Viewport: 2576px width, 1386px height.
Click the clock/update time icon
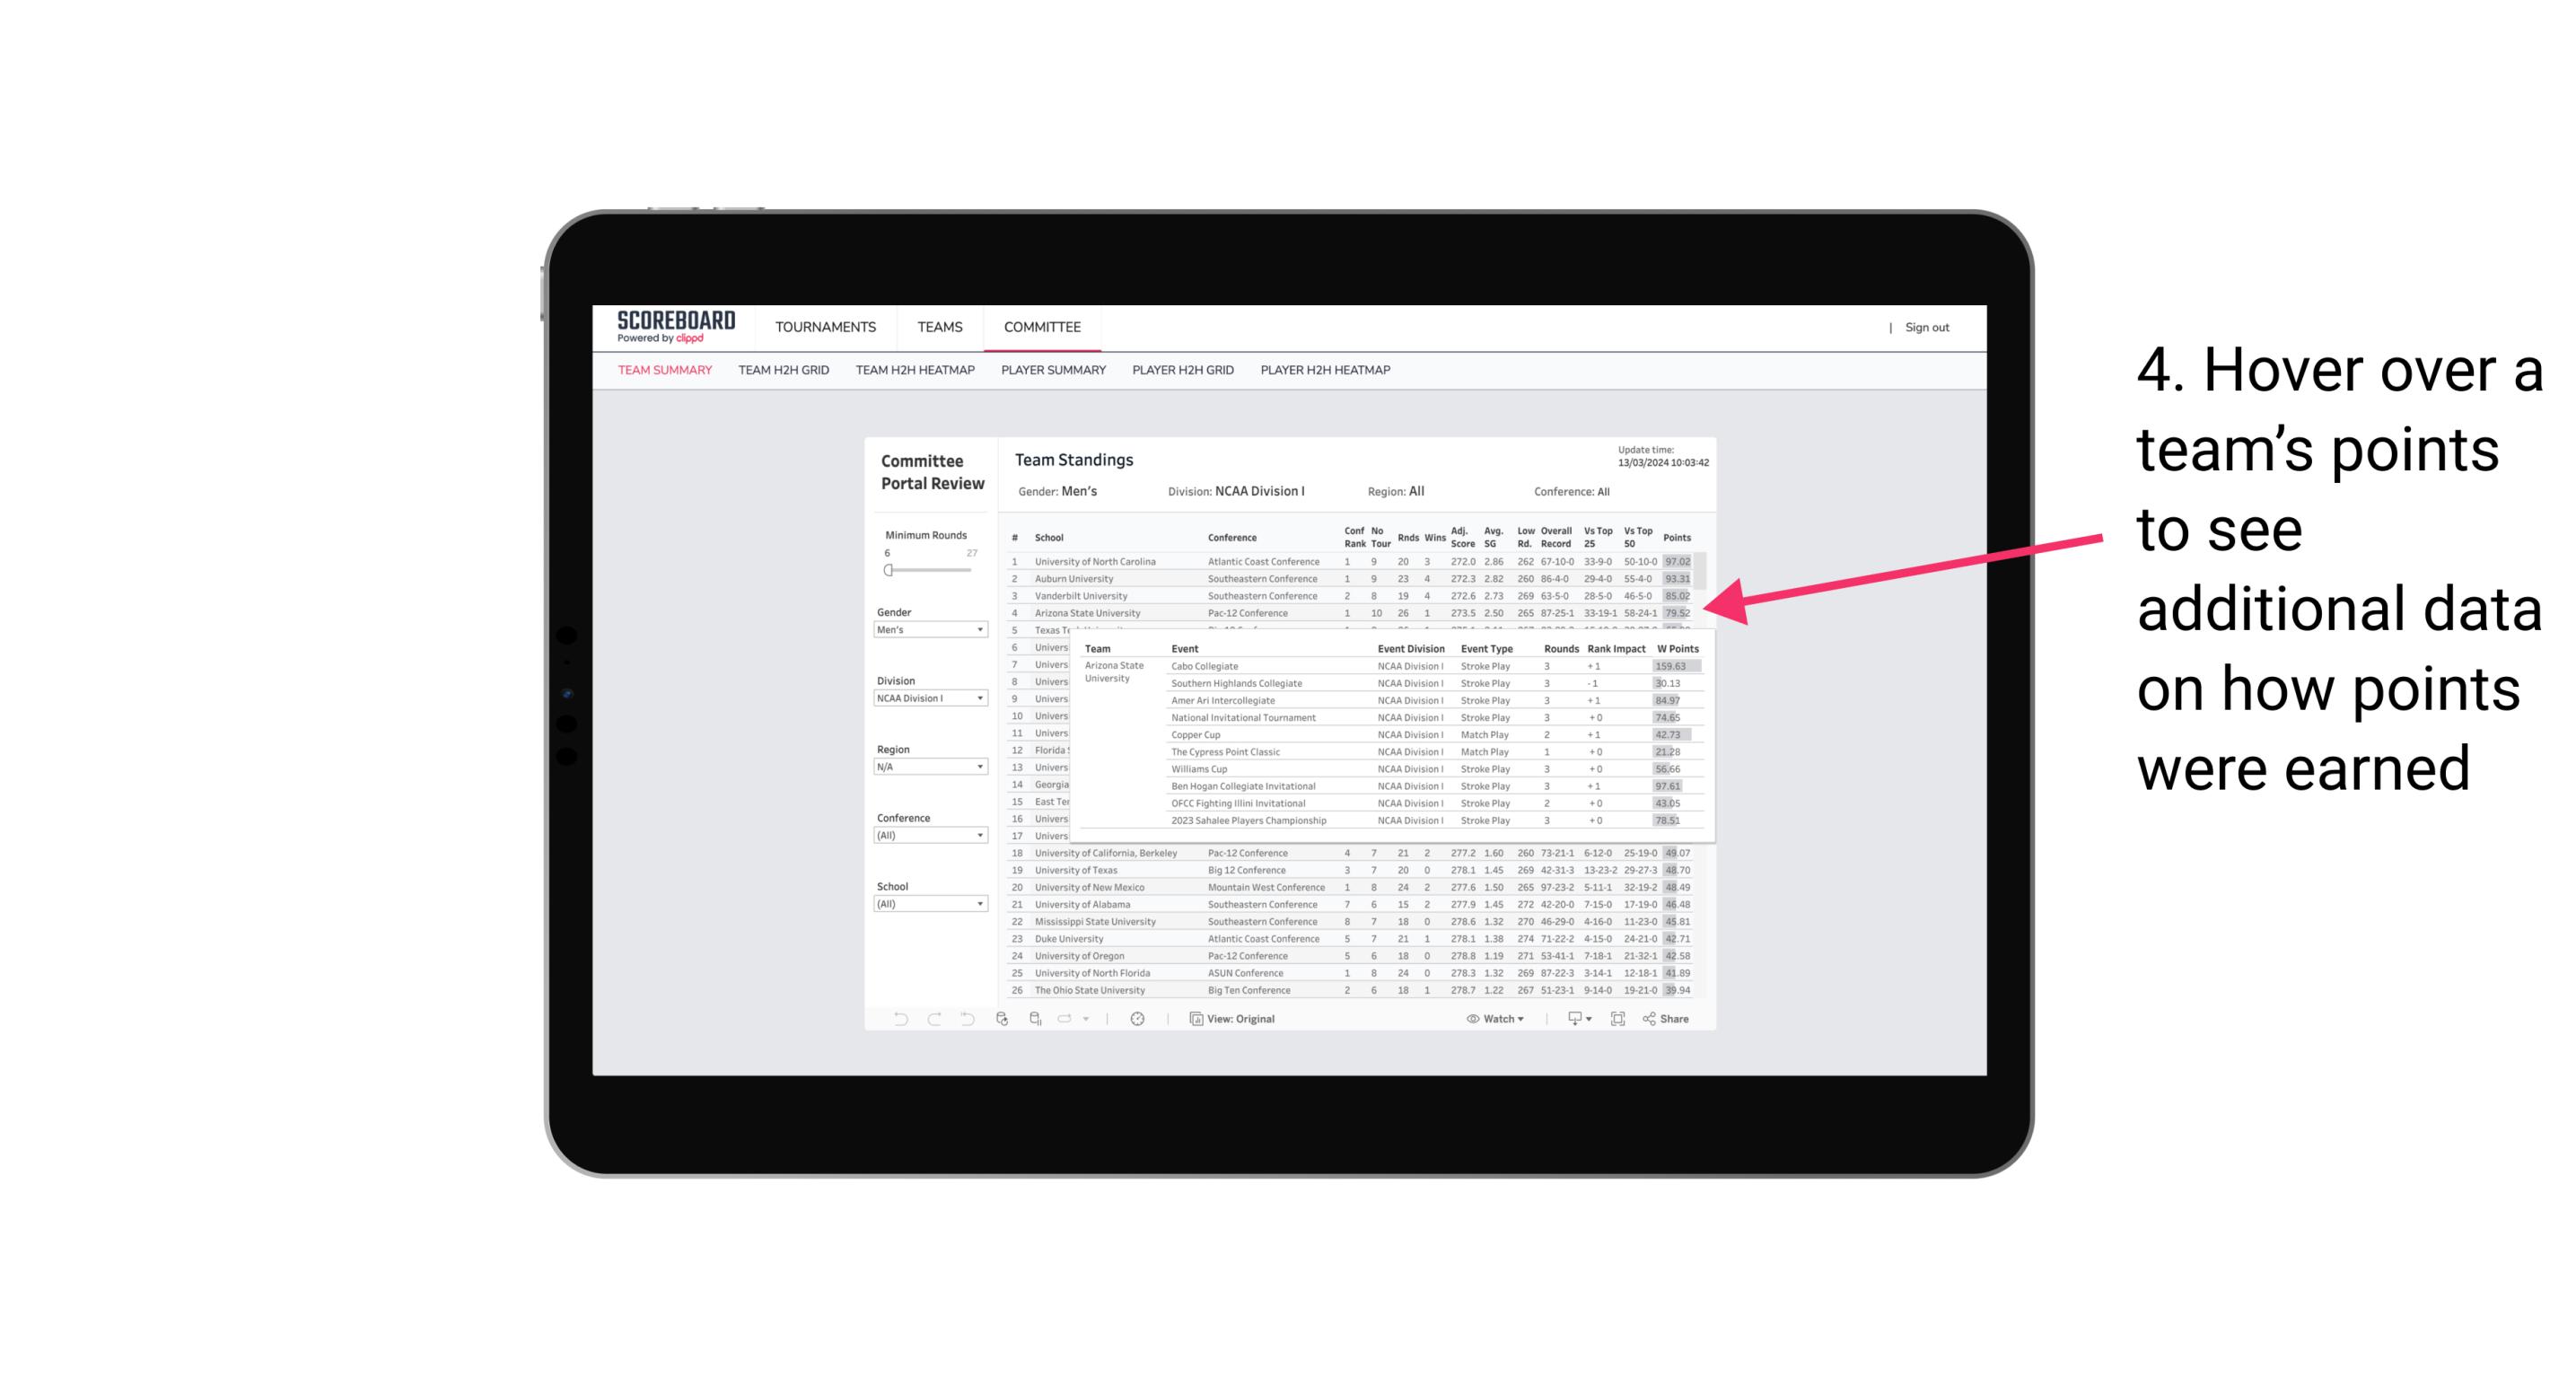[x=1138, y=1019]
